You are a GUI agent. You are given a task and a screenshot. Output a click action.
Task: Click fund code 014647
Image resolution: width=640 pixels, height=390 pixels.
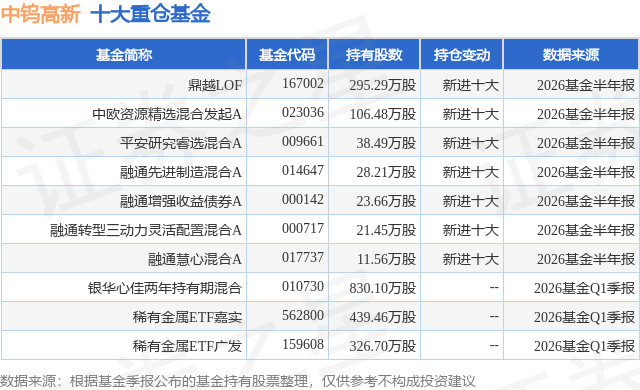tap(302, 171)
